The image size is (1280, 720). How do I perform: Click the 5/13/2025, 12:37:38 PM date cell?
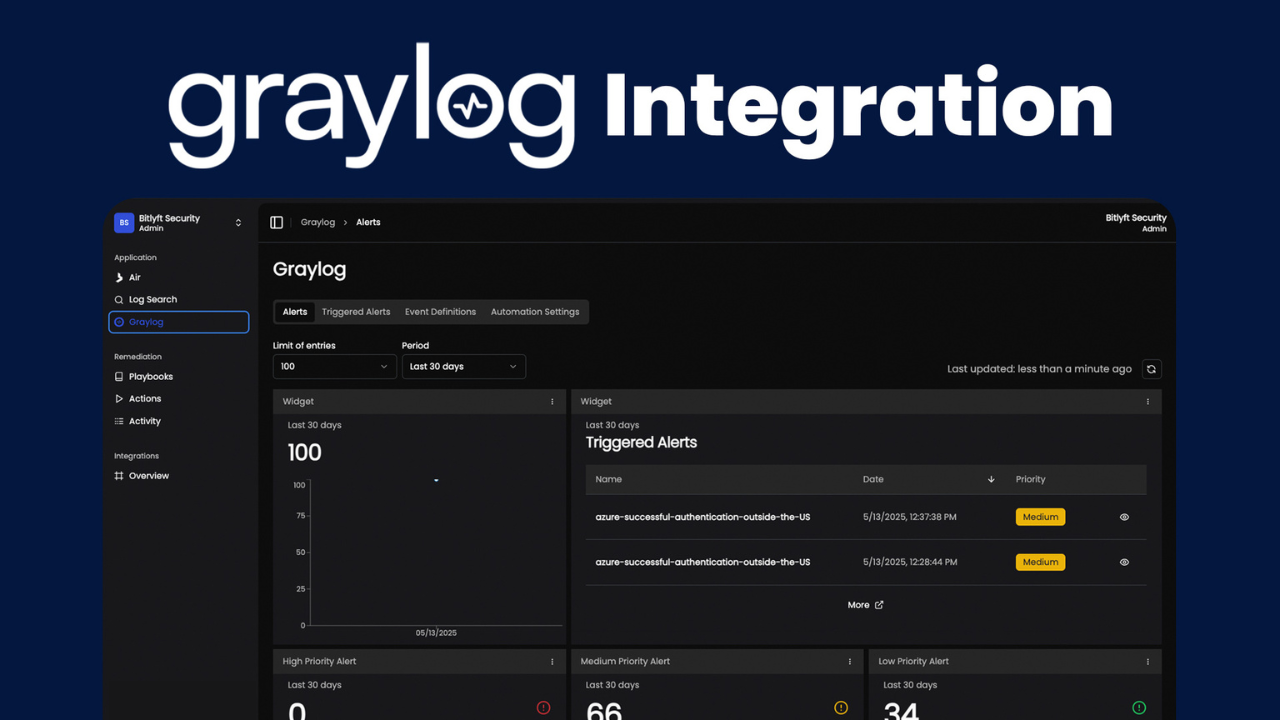tap(909, 517)
